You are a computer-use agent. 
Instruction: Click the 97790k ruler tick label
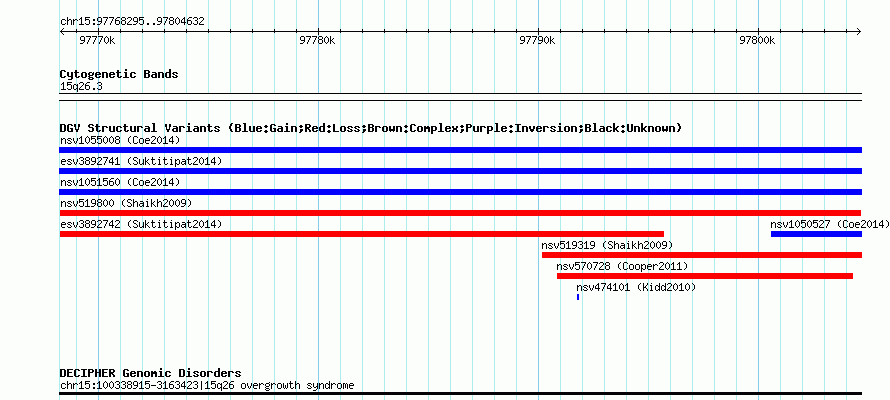538,40
